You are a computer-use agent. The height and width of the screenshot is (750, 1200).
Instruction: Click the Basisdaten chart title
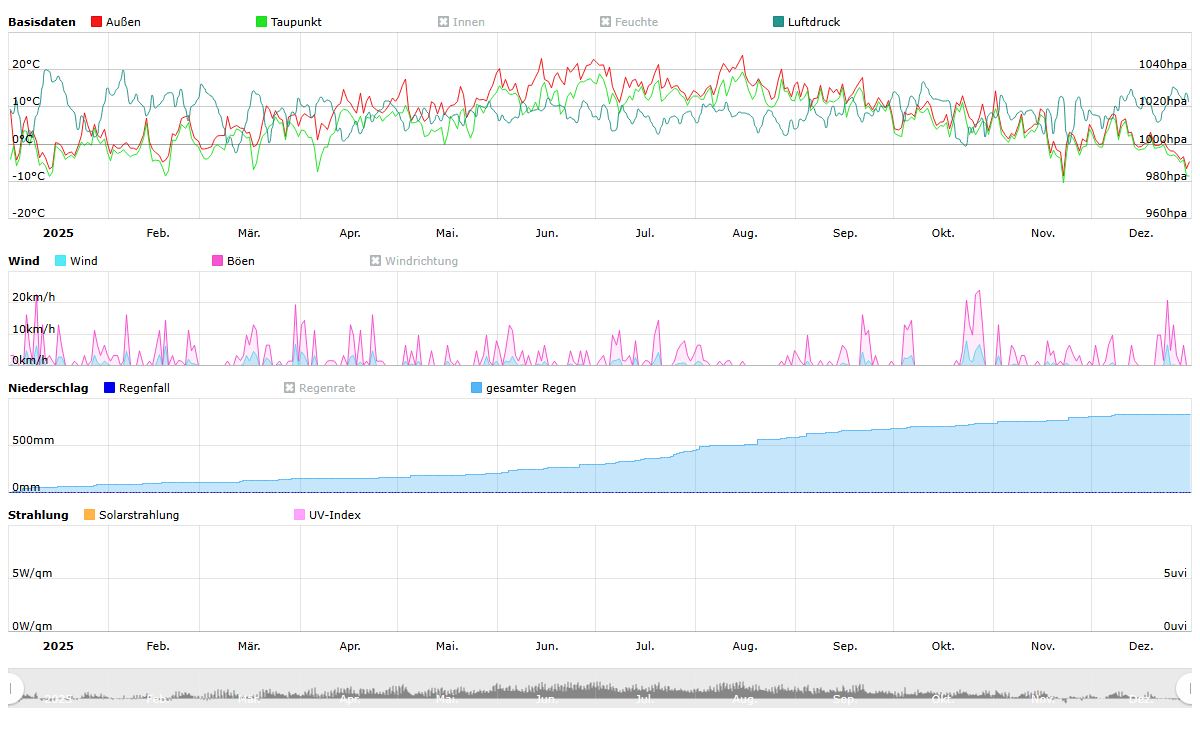42,22
